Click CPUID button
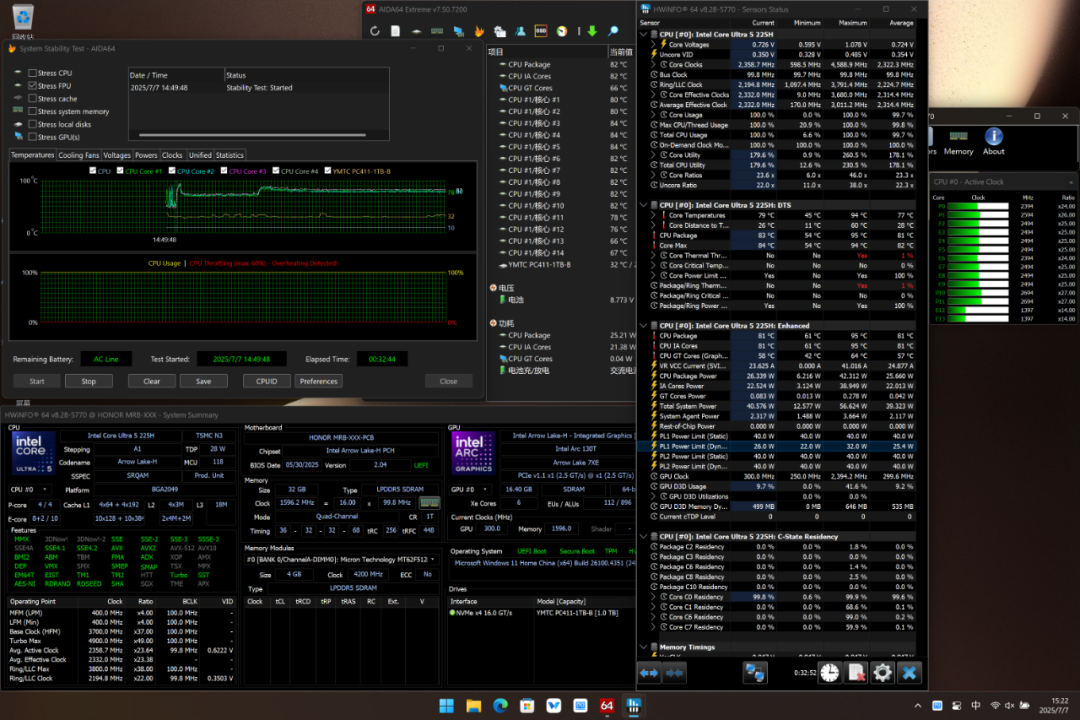Screen dimensions: 1080x720 [267, 381]
